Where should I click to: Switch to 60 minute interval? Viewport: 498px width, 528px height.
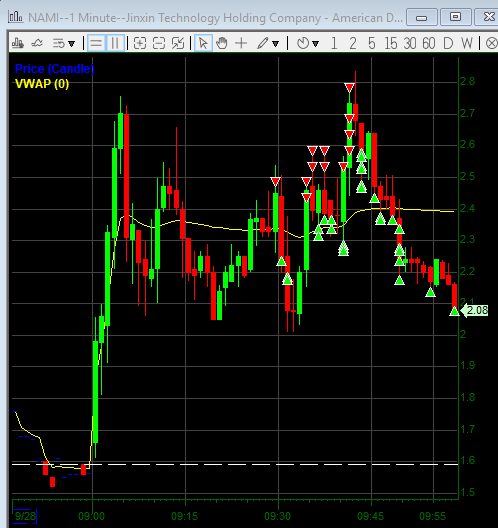[x=429, y=43]
